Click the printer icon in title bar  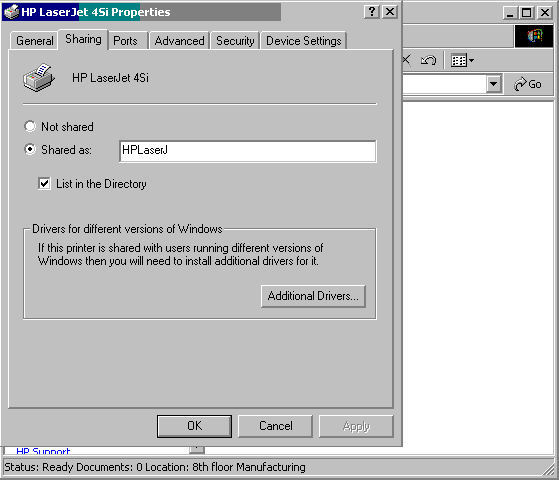pyautogui.click(x=11, y=12)
